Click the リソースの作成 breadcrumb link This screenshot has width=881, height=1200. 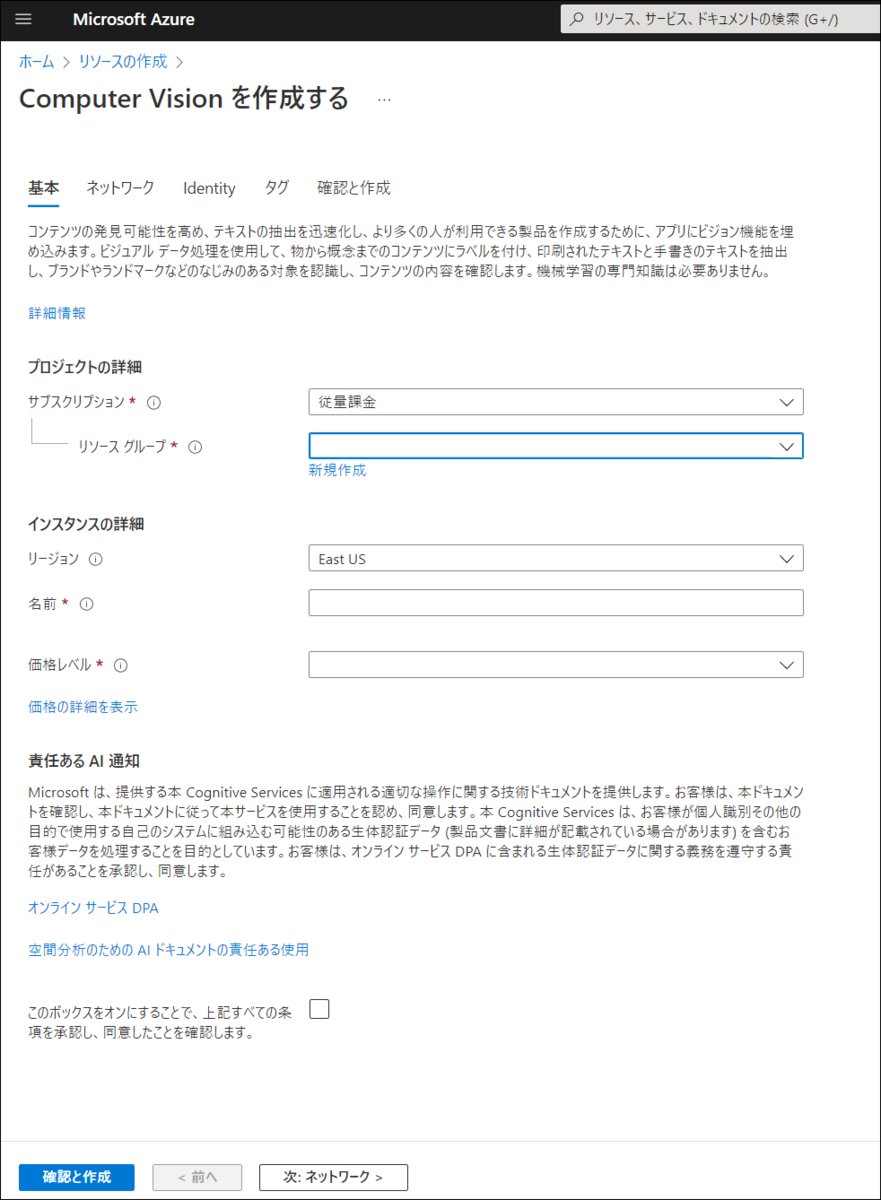pos(123,61)
